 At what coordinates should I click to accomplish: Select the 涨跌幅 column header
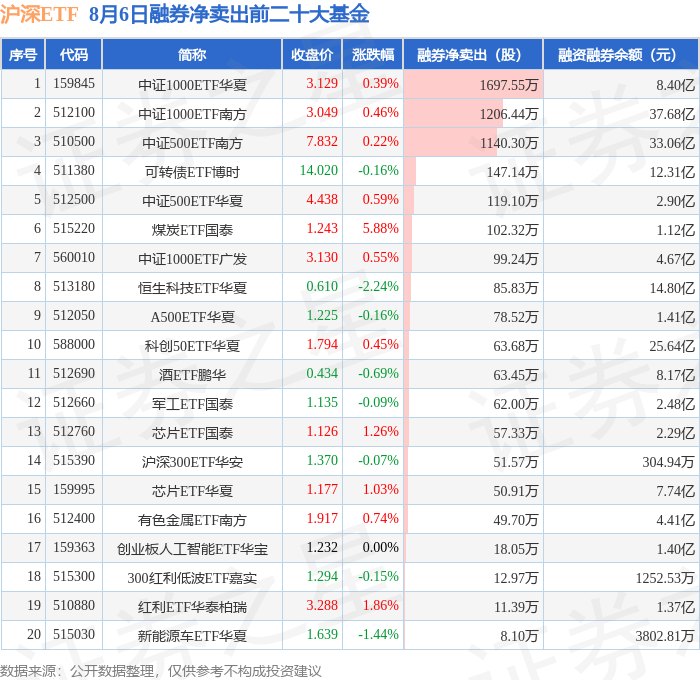pyautogui.click(x=373, y=54)
